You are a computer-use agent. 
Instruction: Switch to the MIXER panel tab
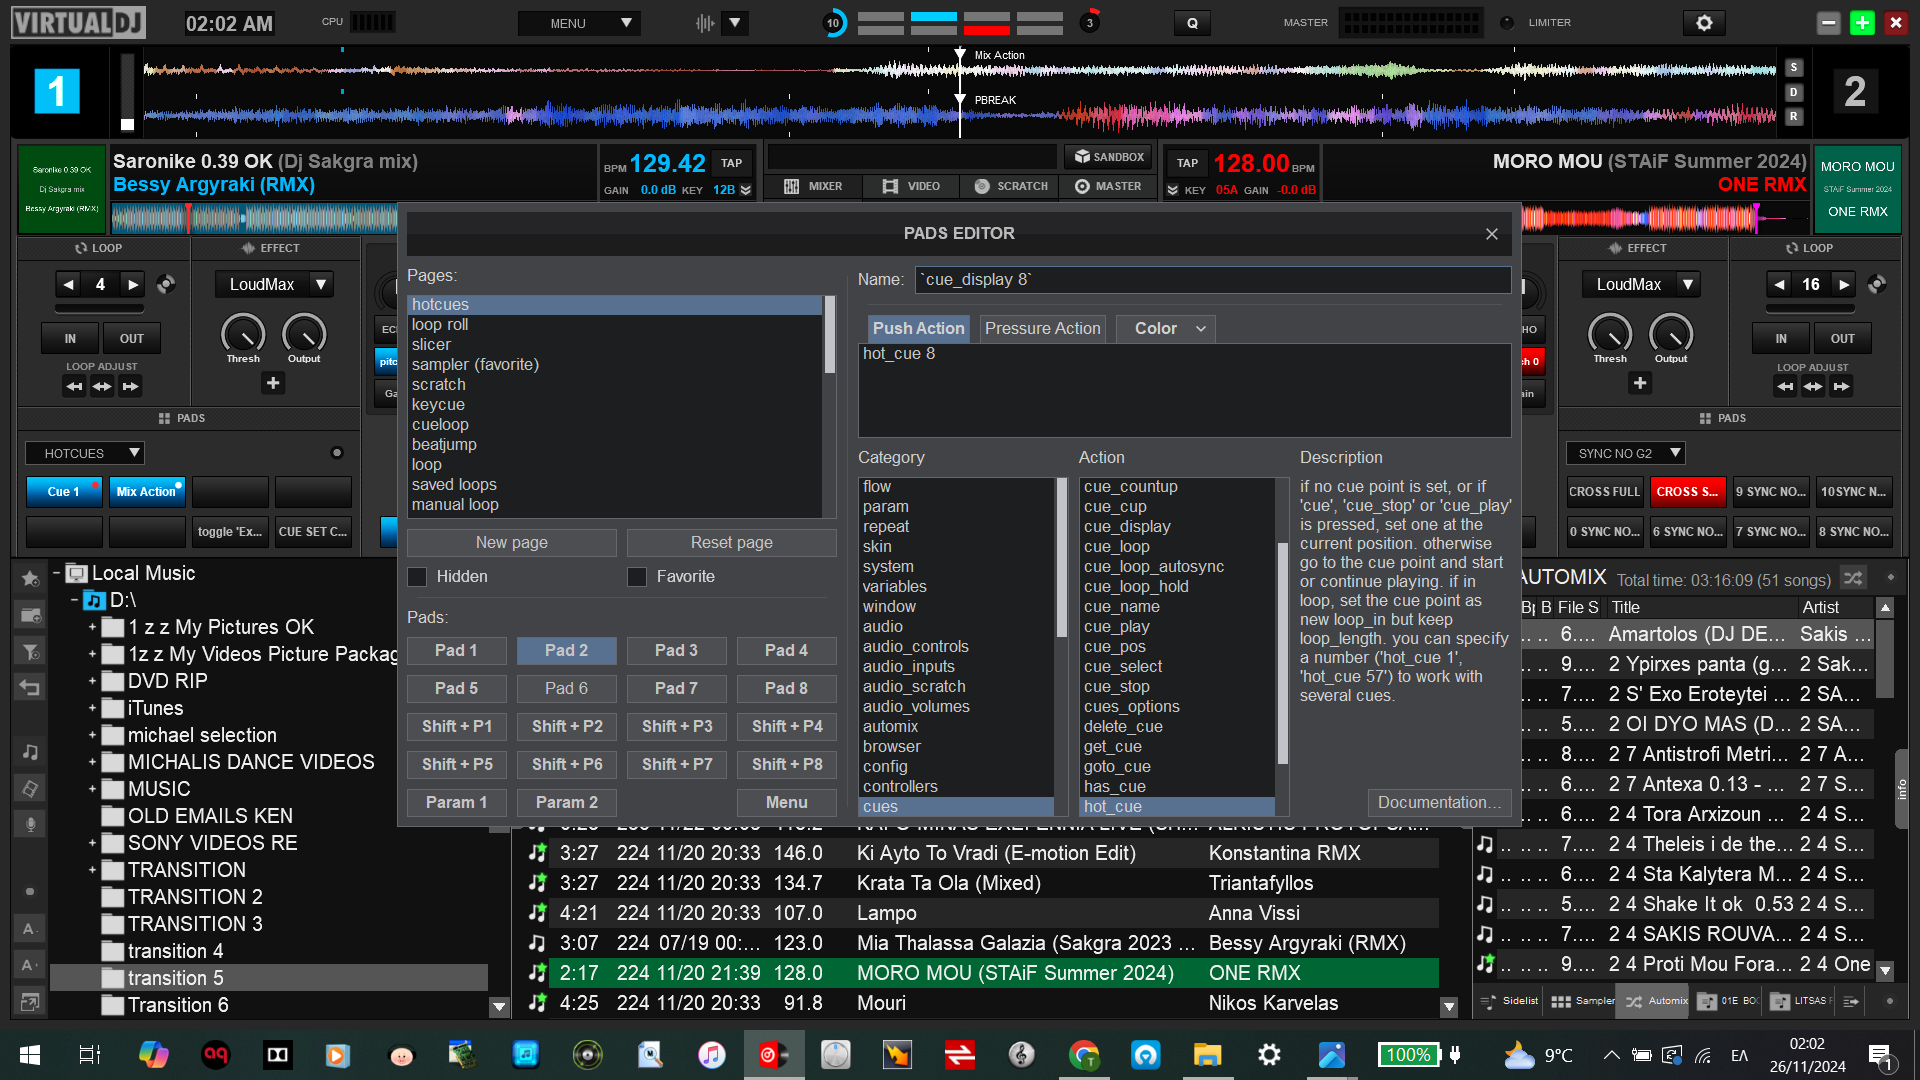coord(813,186)
